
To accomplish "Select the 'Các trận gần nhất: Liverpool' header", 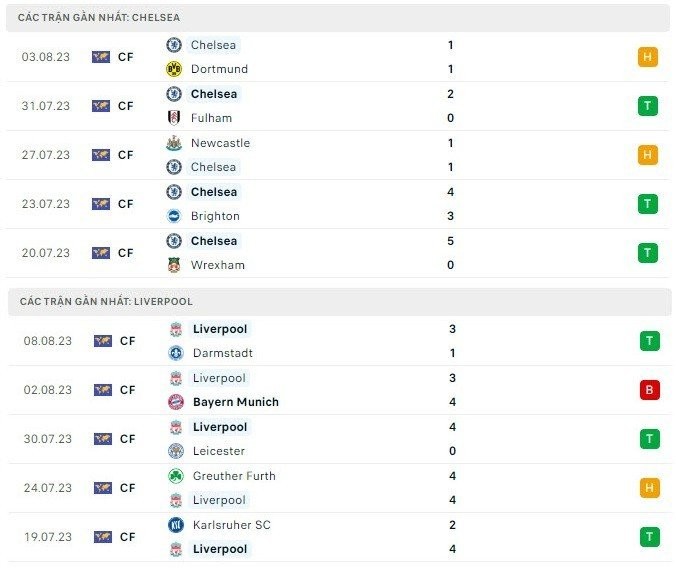I will [x=105, y=301].
